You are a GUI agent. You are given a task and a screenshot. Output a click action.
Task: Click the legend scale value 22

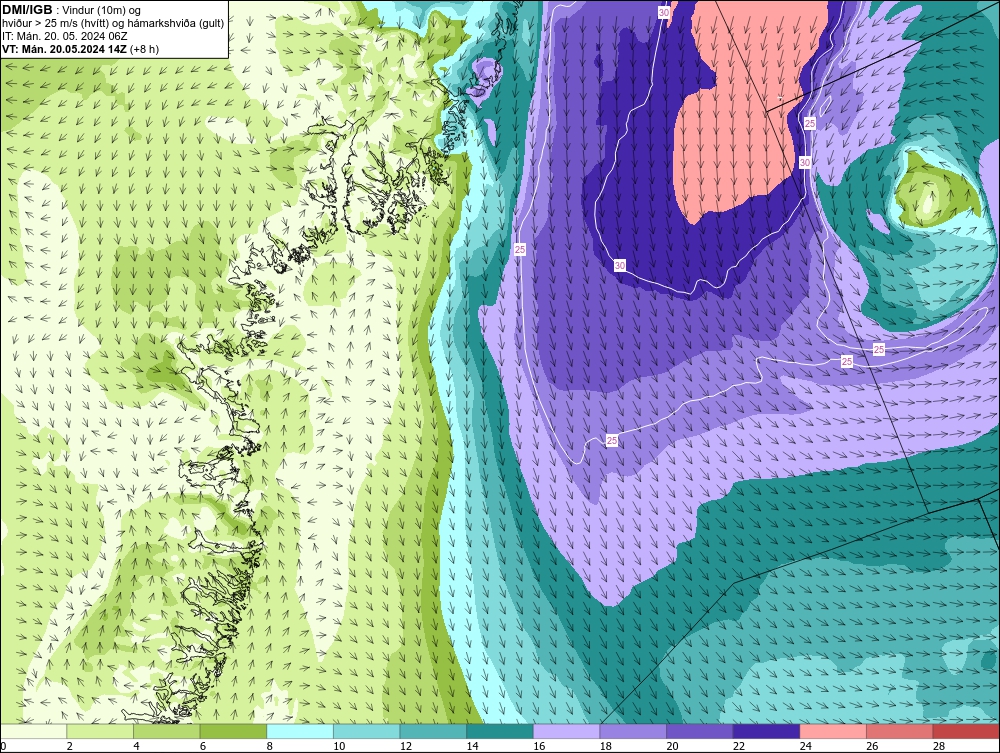[739, 746]
